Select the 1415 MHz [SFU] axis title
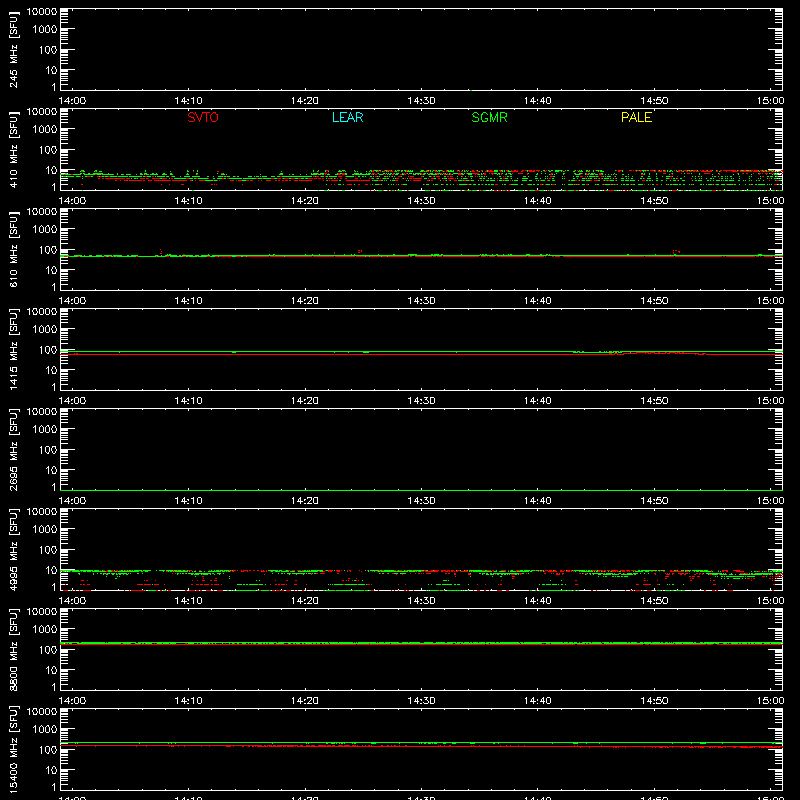The image size is (800, 800). 13,349
